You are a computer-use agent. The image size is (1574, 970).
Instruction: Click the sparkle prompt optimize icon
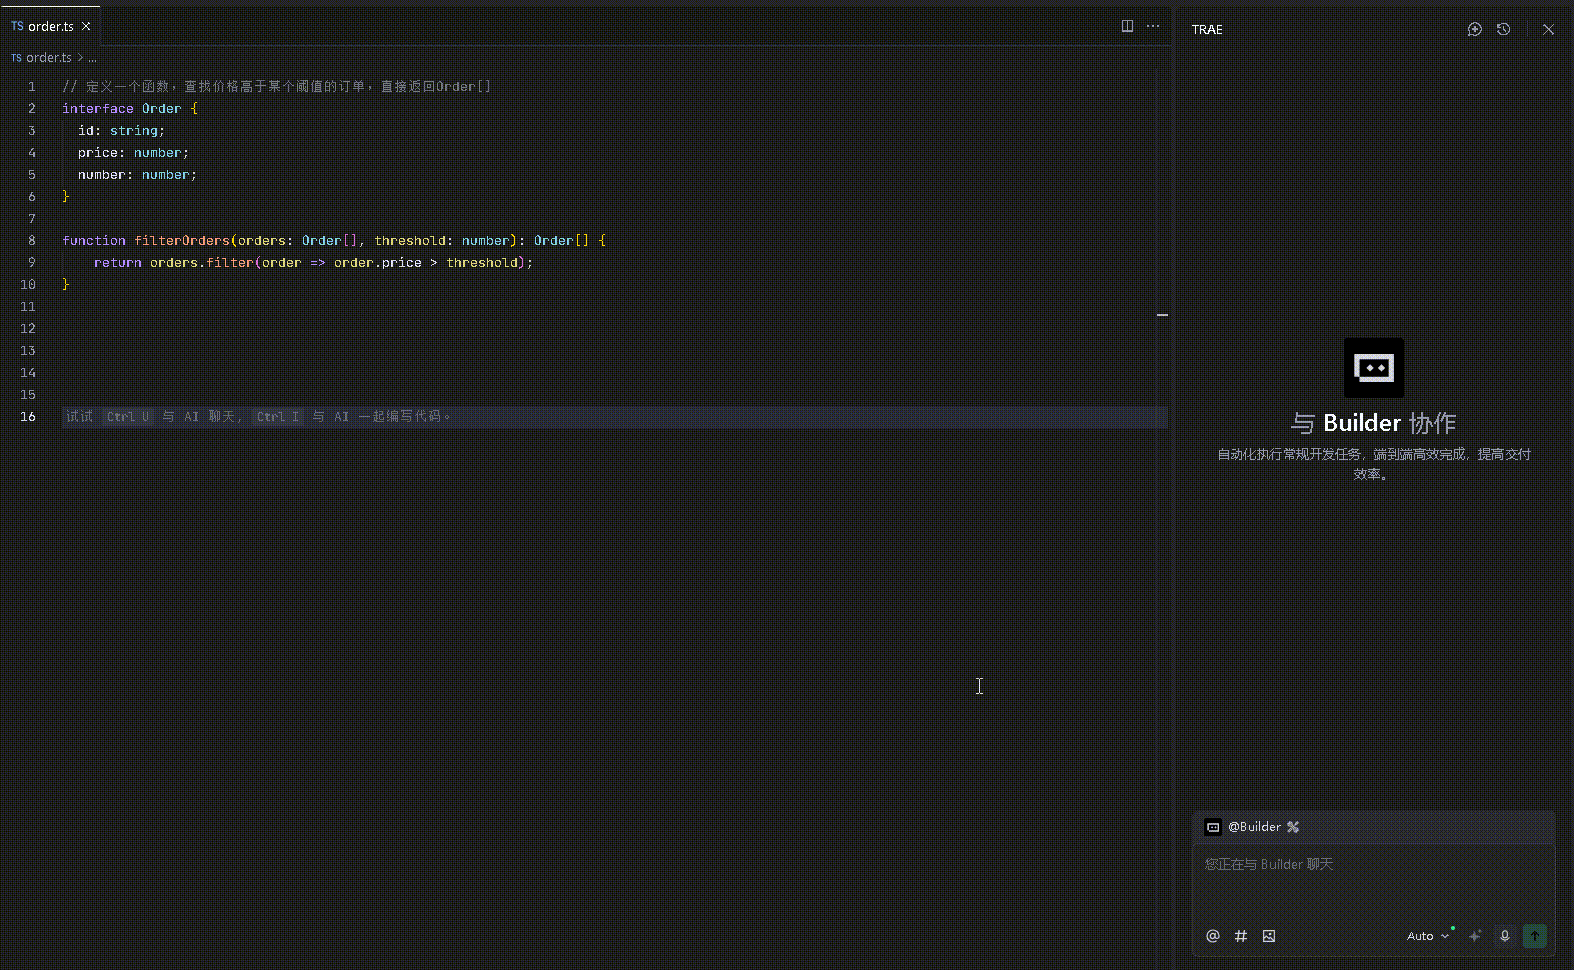tap(1475, 936)
